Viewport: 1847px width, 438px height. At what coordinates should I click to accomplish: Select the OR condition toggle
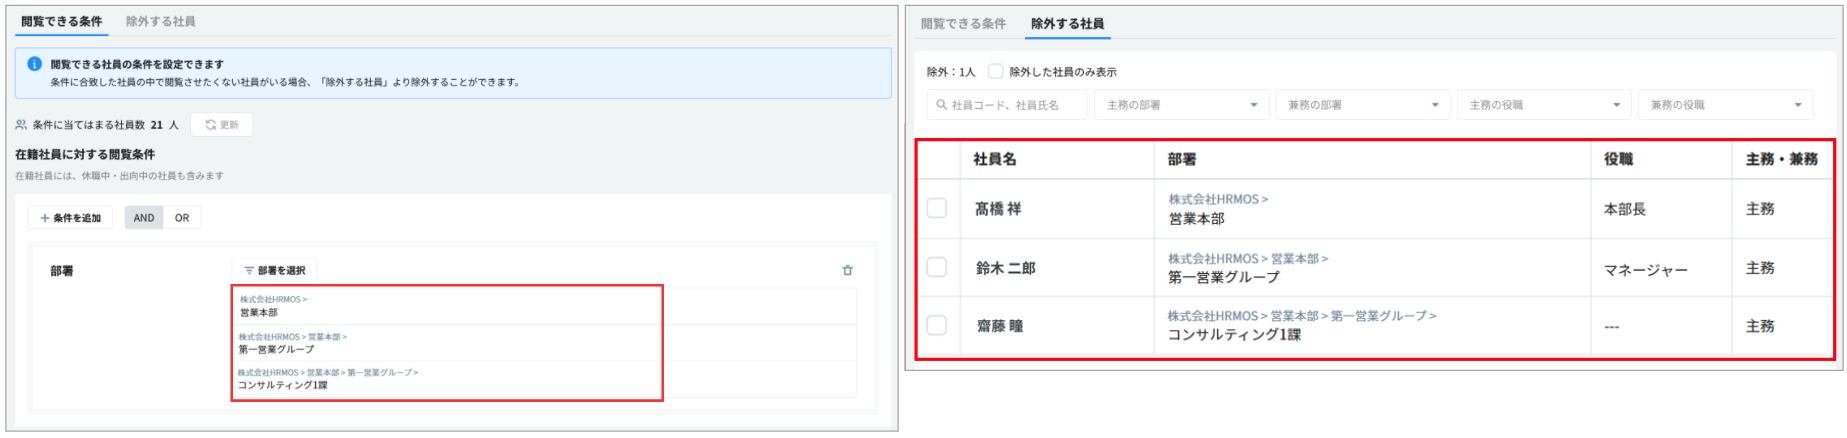tap(182, 218)
